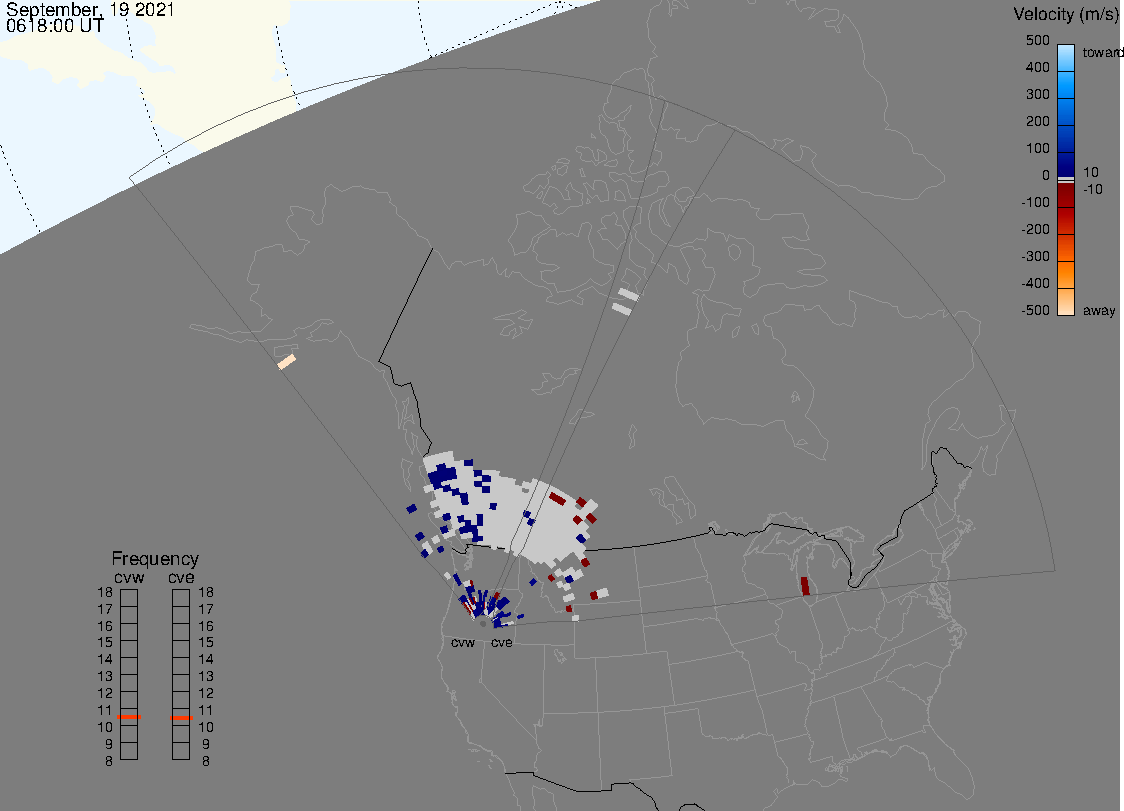1124x811 pixels.
Task: Click the "September, 19 2021" date text
Action: tap(90, 10)
